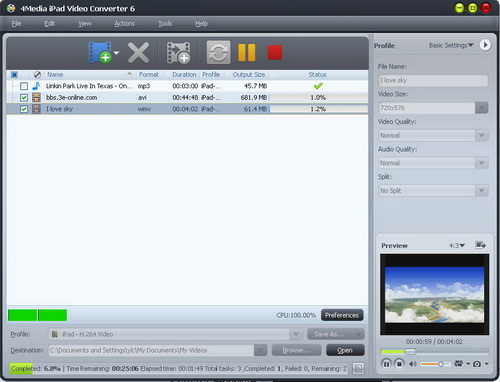
Task: Click the 681.9 MB output size cell
Action: 254,98
